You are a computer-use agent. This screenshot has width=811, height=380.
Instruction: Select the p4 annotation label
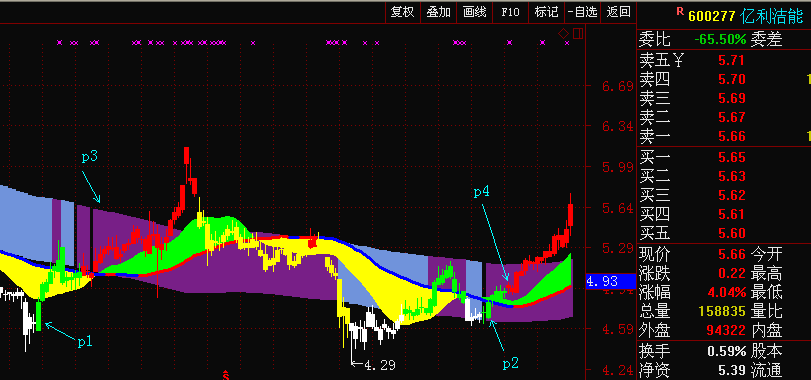pos(482,192)
